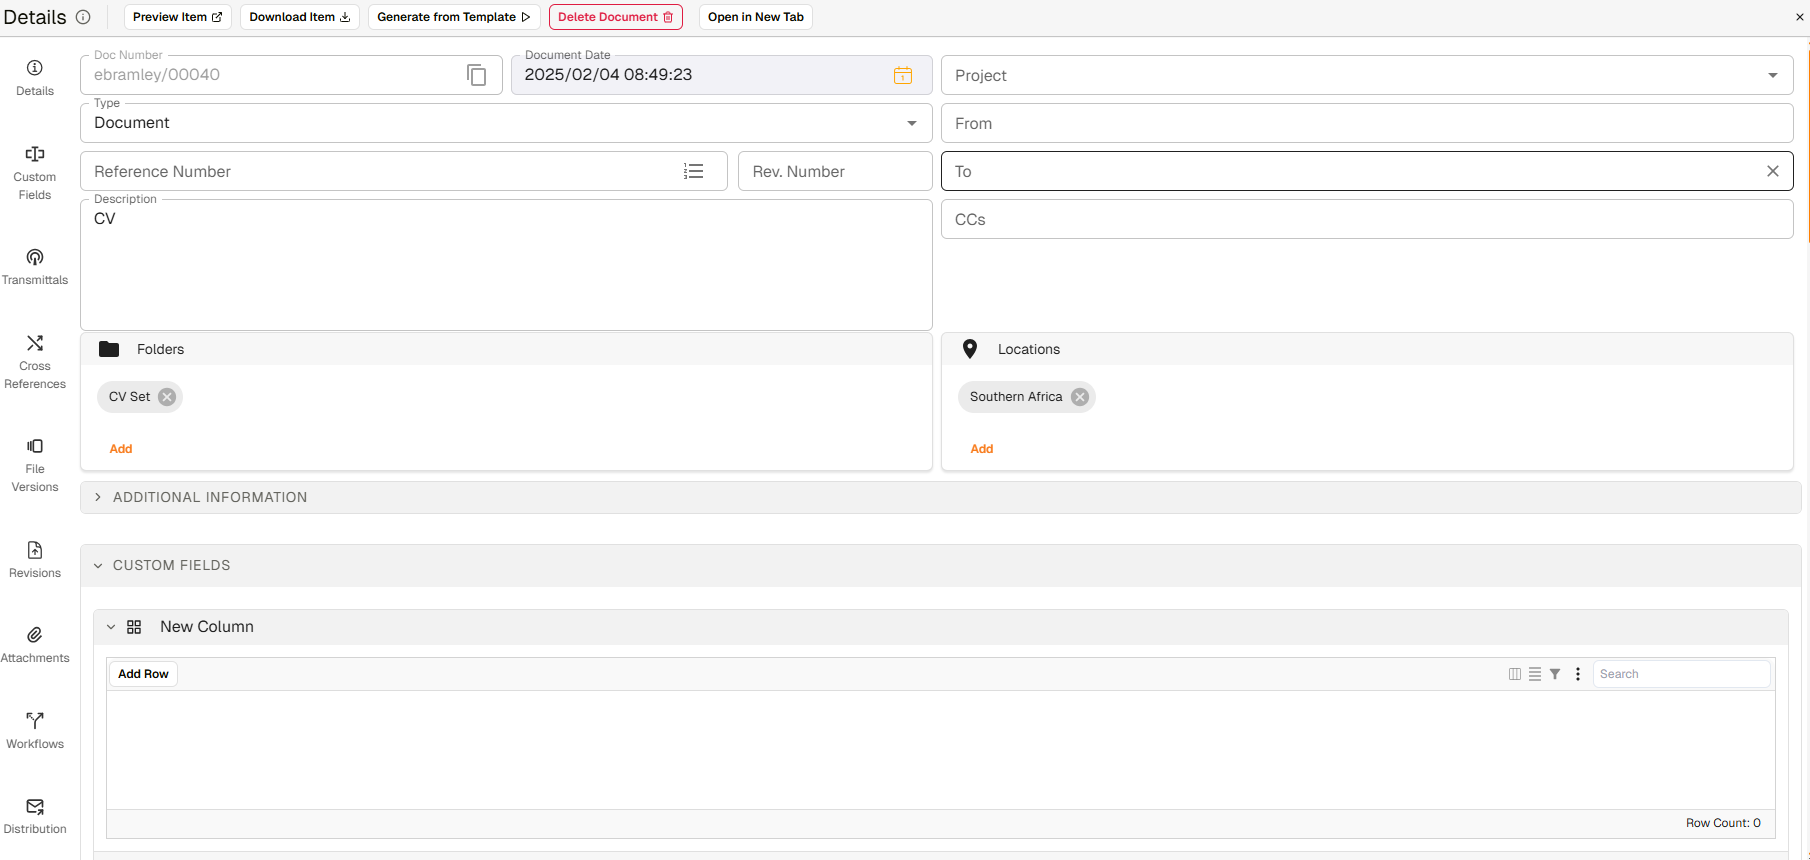Screen dimensions: 1810x860
Task: Open Cross References in the sidebar
Action: (35, 362)
